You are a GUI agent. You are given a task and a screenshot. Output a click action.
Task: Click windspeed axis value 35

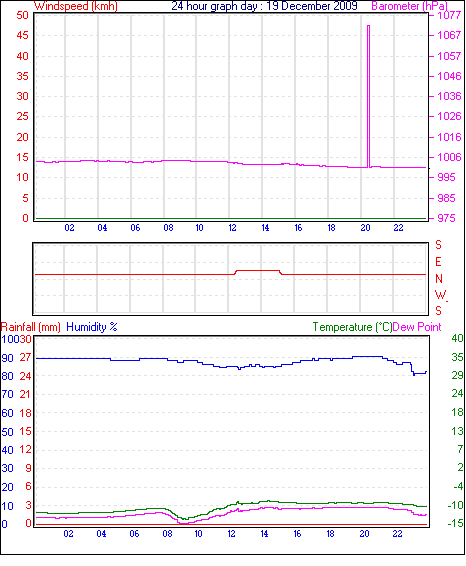pyautogui.click(x=22, y=76)
